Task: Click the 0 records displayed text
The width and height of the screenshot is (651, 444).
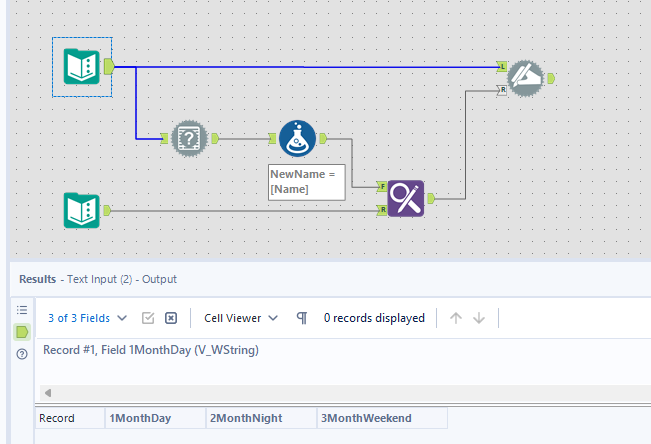Action: coord(374,318)
